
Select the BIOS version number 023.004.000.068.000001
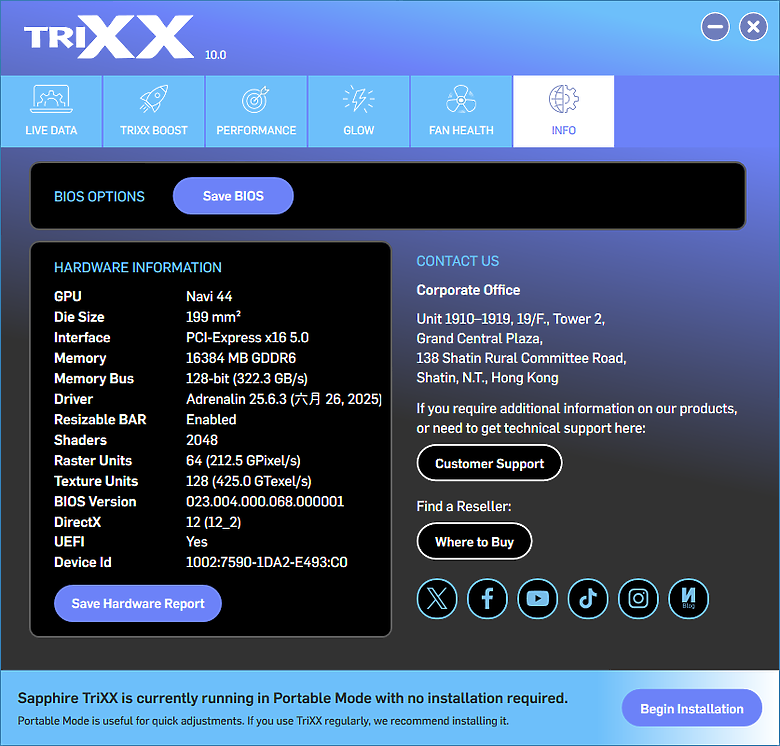point(265,501)
